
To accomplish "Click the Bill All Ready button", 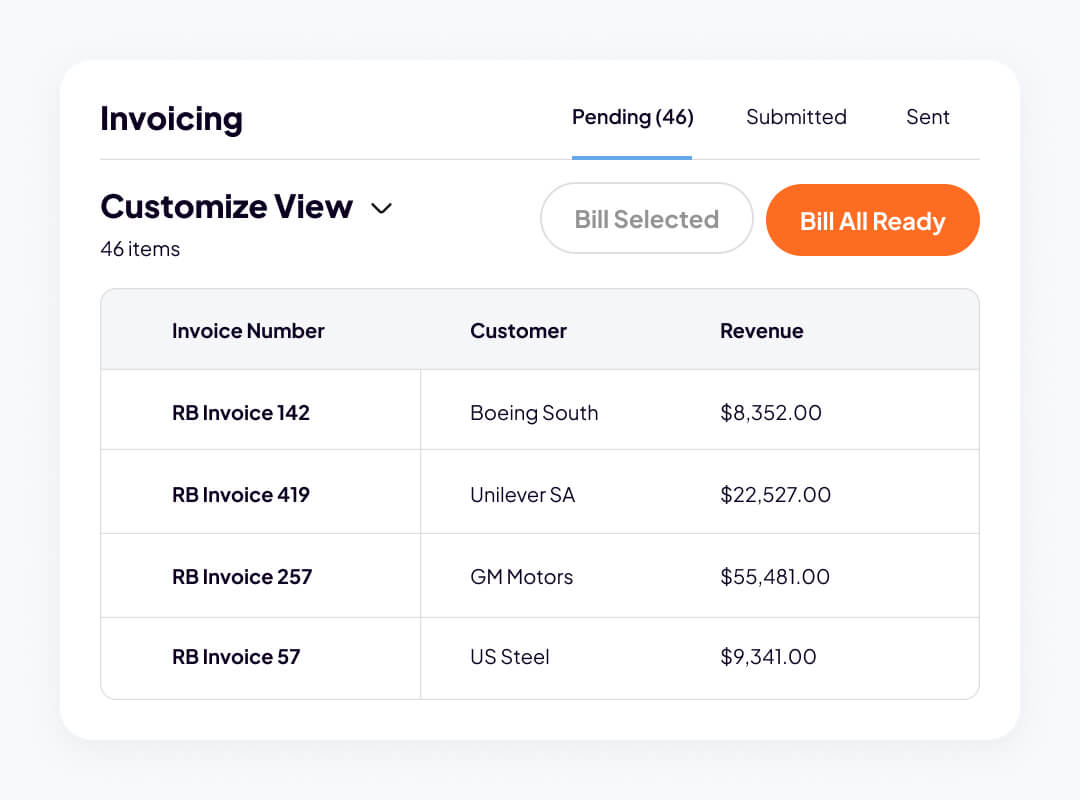I will (x=873, y=220).
